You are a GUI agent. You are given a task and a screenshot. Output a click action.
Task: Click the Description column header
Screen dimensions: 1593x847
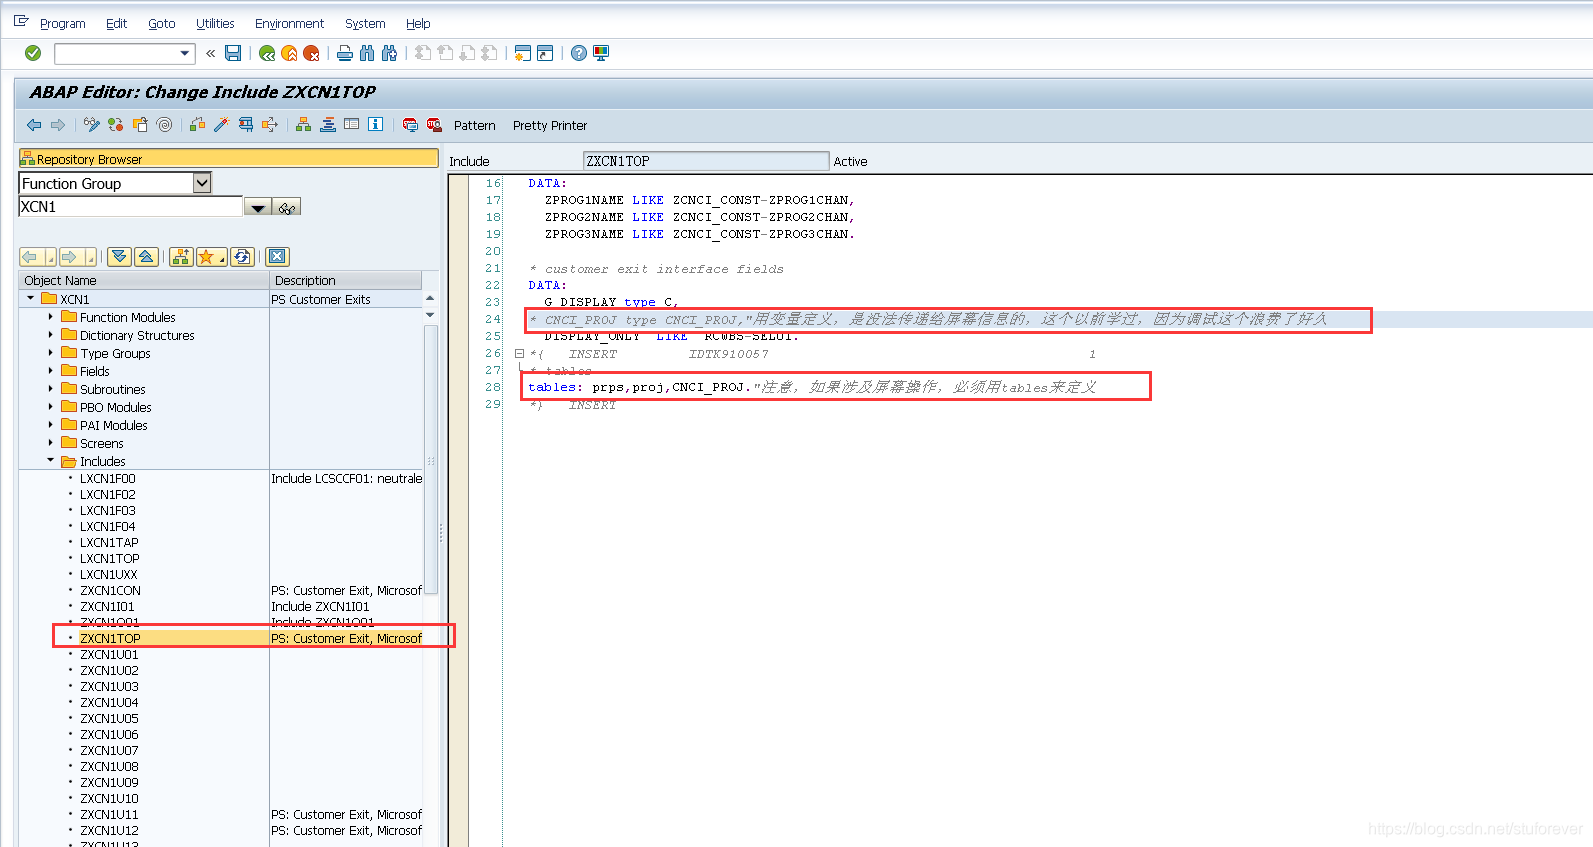[346, 280]
